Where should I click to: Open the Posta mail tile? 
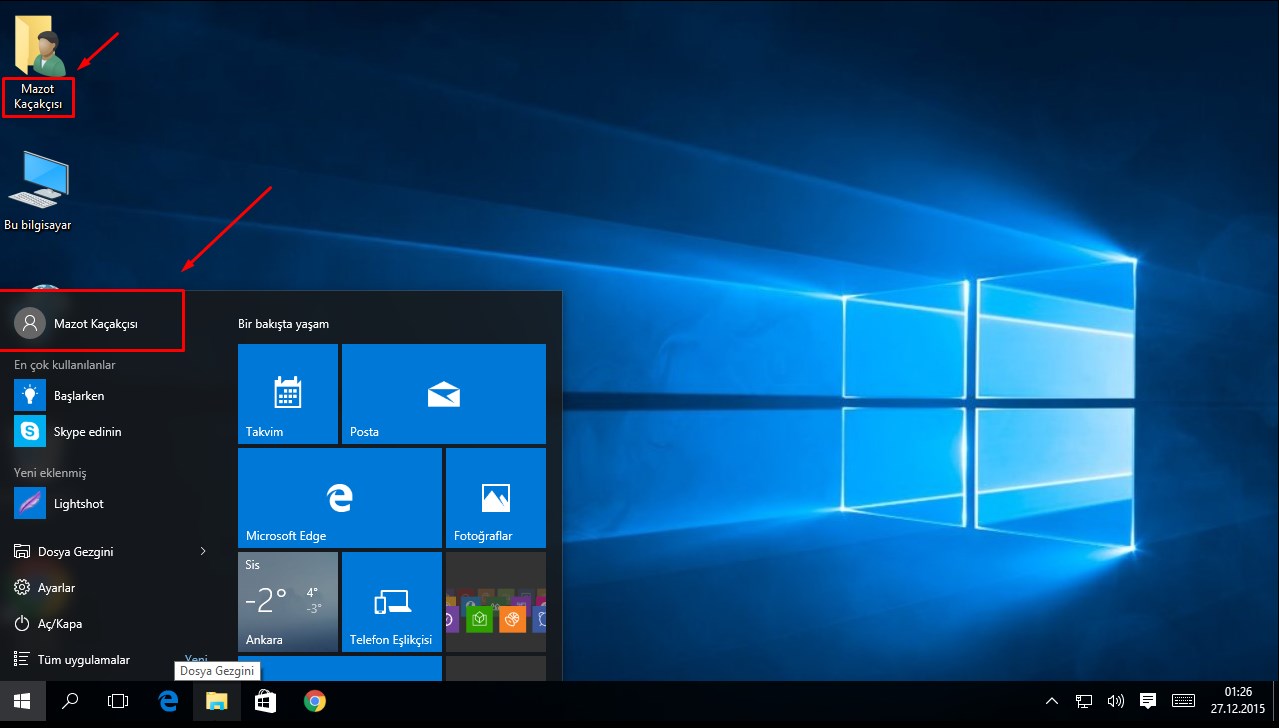pos(443,394)
